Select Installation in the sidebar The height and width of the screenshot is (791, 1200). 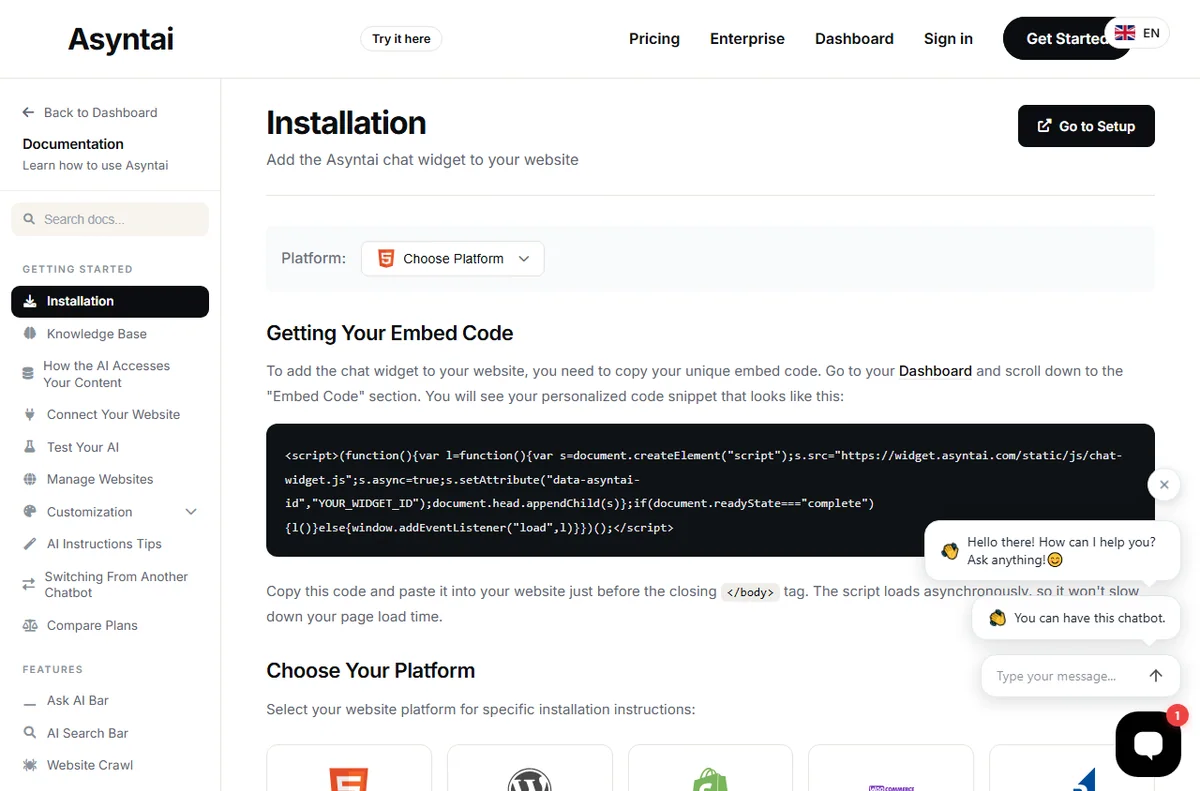click(x=110, y=301)
